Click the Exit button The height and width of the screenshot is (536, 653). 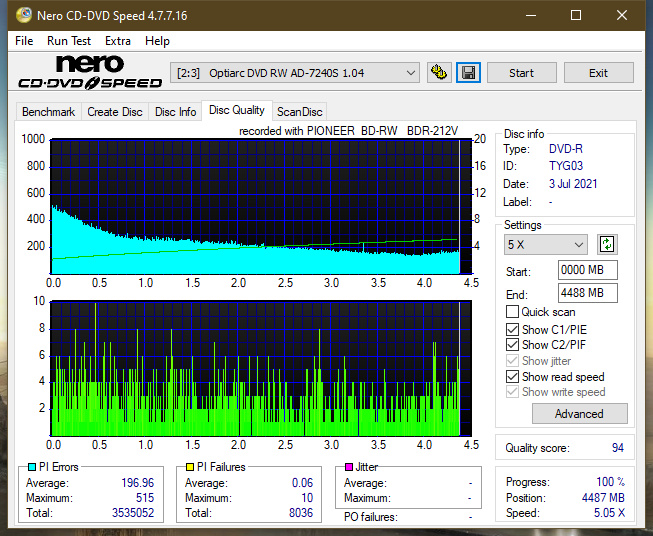click(x=598, y=73)
